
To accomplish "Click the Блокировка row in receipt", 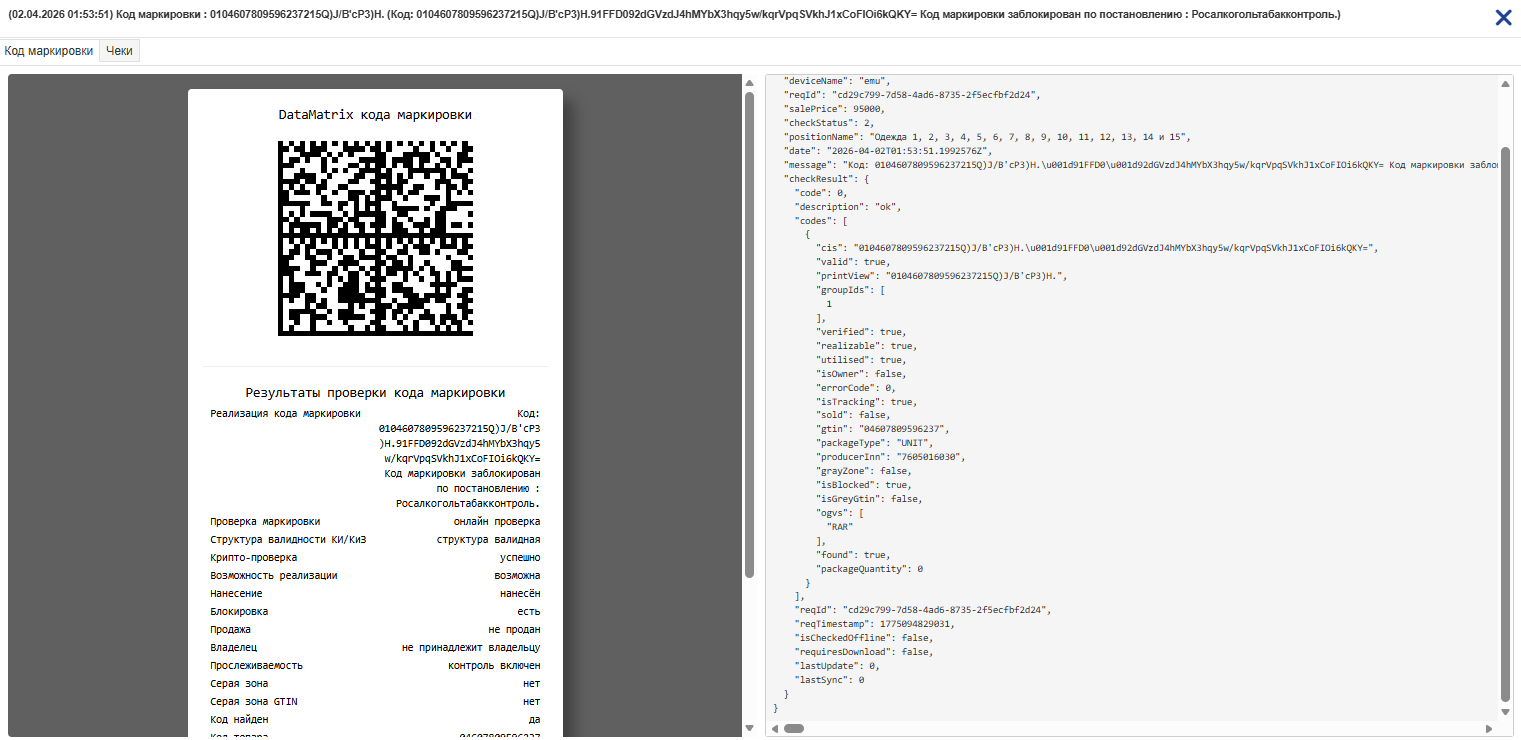I will 375,612.
